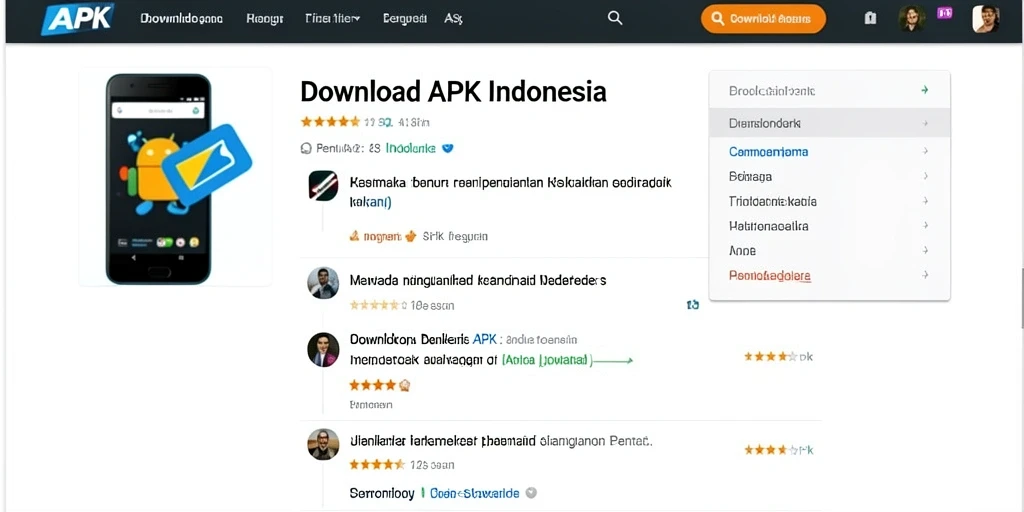Click the orange icon before "Sirik fregucin"
The height and width of the screenshot is (512, 1024).
coord(411,236)
